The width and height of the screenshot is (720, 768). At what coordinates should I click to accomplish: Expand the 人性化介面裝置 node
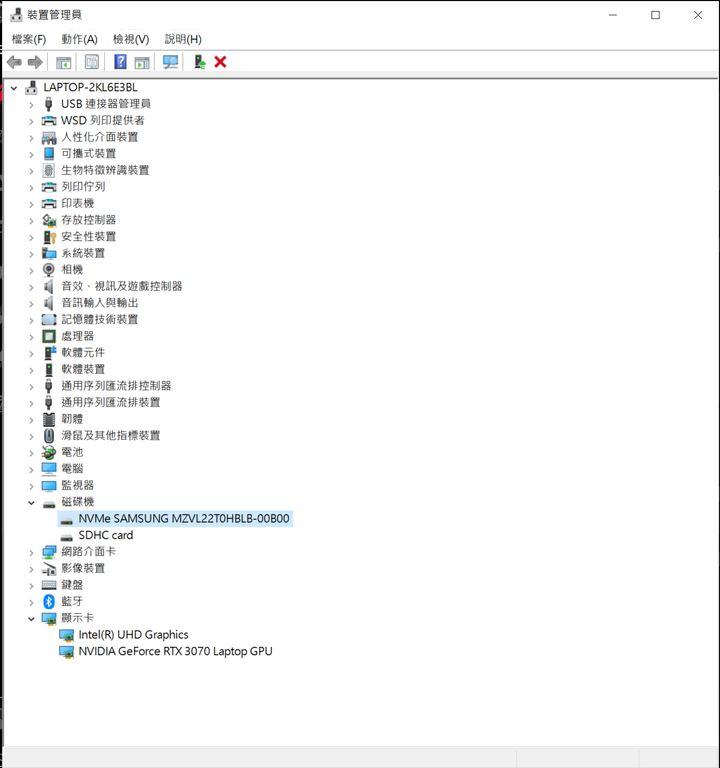pyautogui.click(x=31, y=138)
